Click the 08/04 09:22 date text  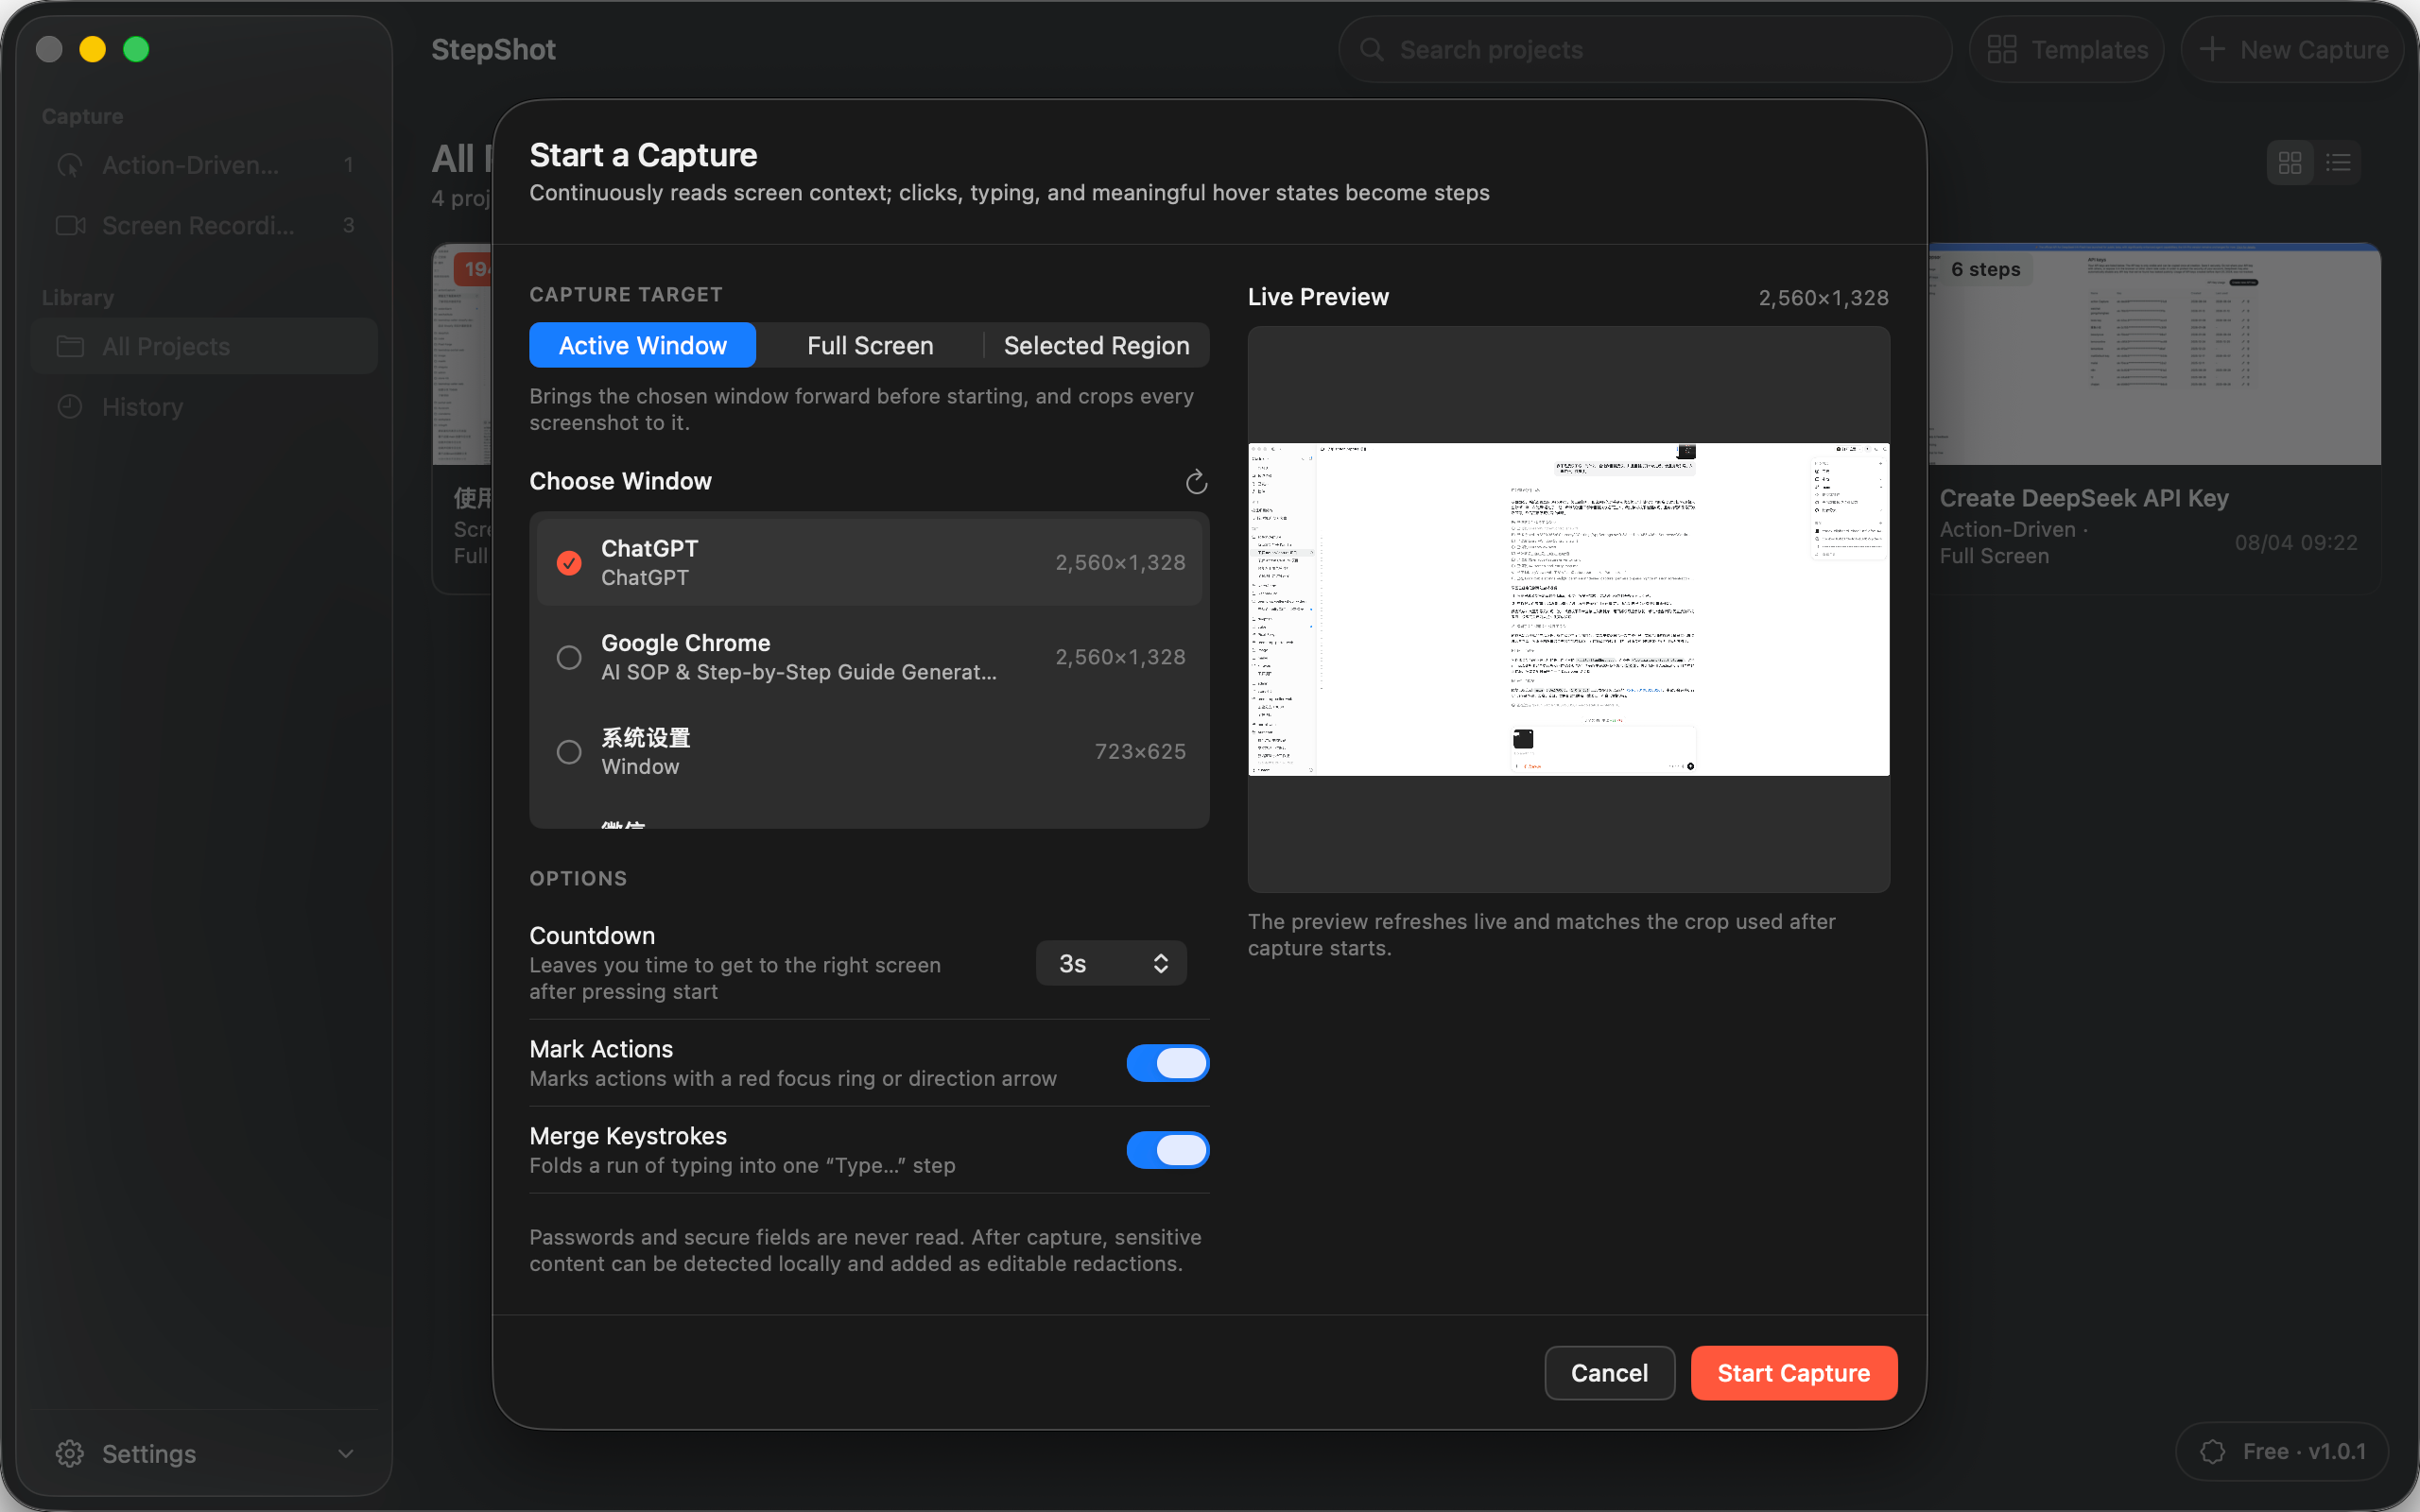click(x=2296, y=543)
